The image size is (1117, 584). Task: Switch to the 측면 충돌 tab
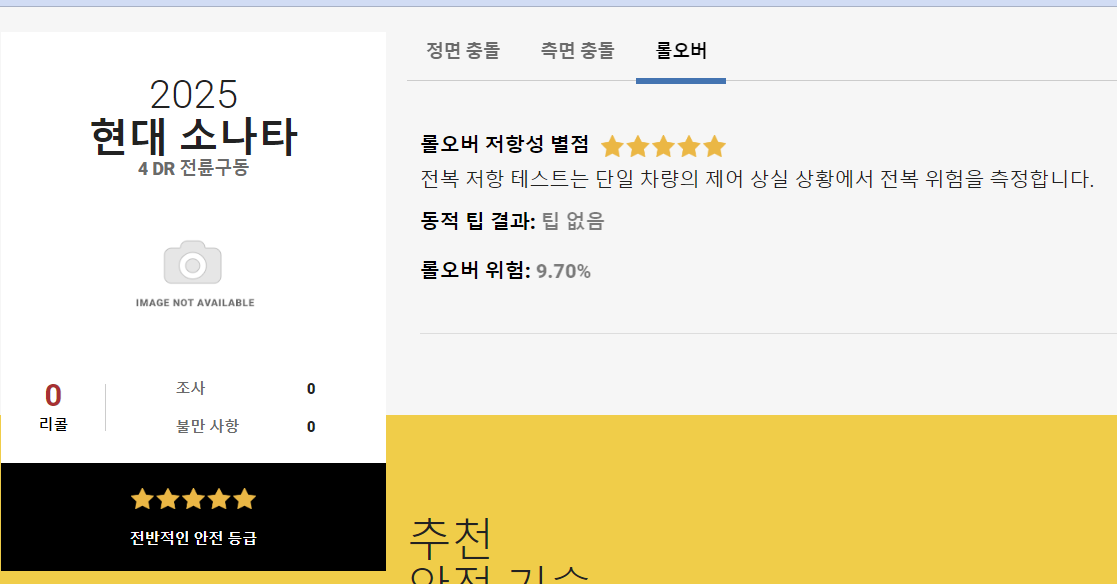coord(577,51)
